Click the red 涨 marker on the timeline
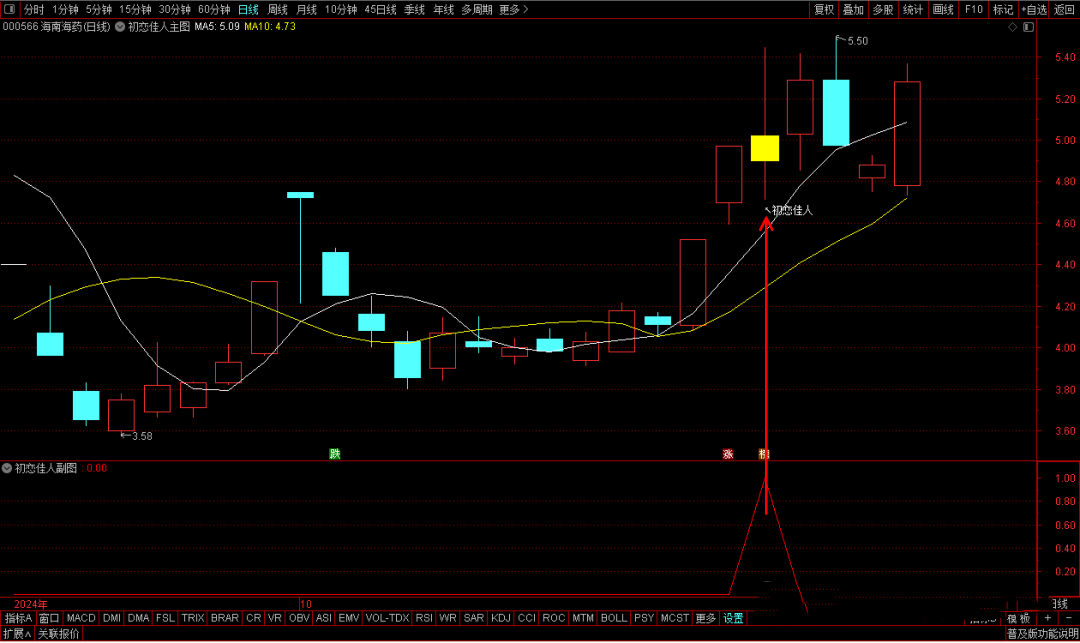Image resolution: width=1080 pixels, height=643 pixels. coord(728,454)
